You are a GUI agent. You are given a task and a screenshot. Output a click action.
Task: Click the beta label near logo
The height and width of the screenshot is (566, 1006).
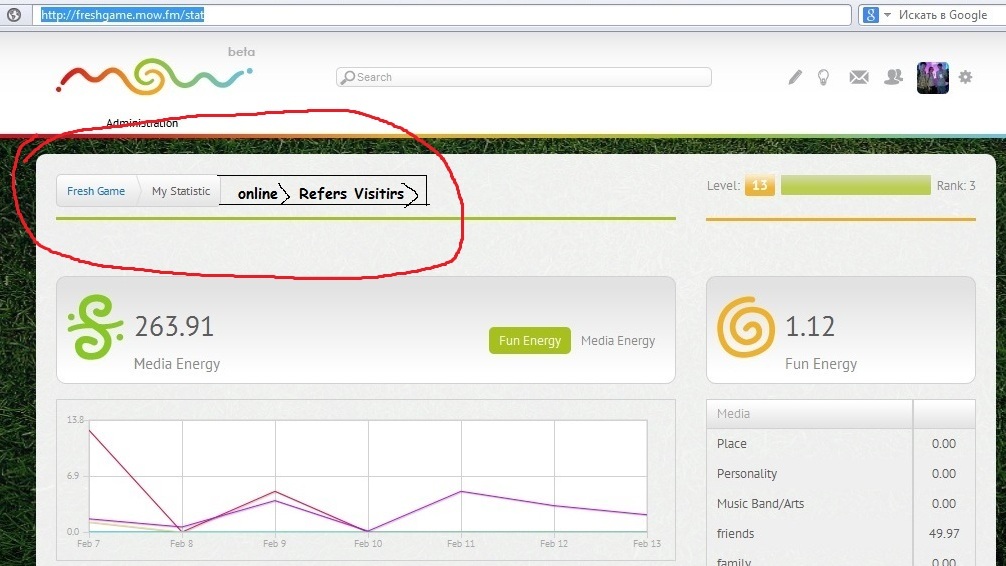click(x=241, y=52)
